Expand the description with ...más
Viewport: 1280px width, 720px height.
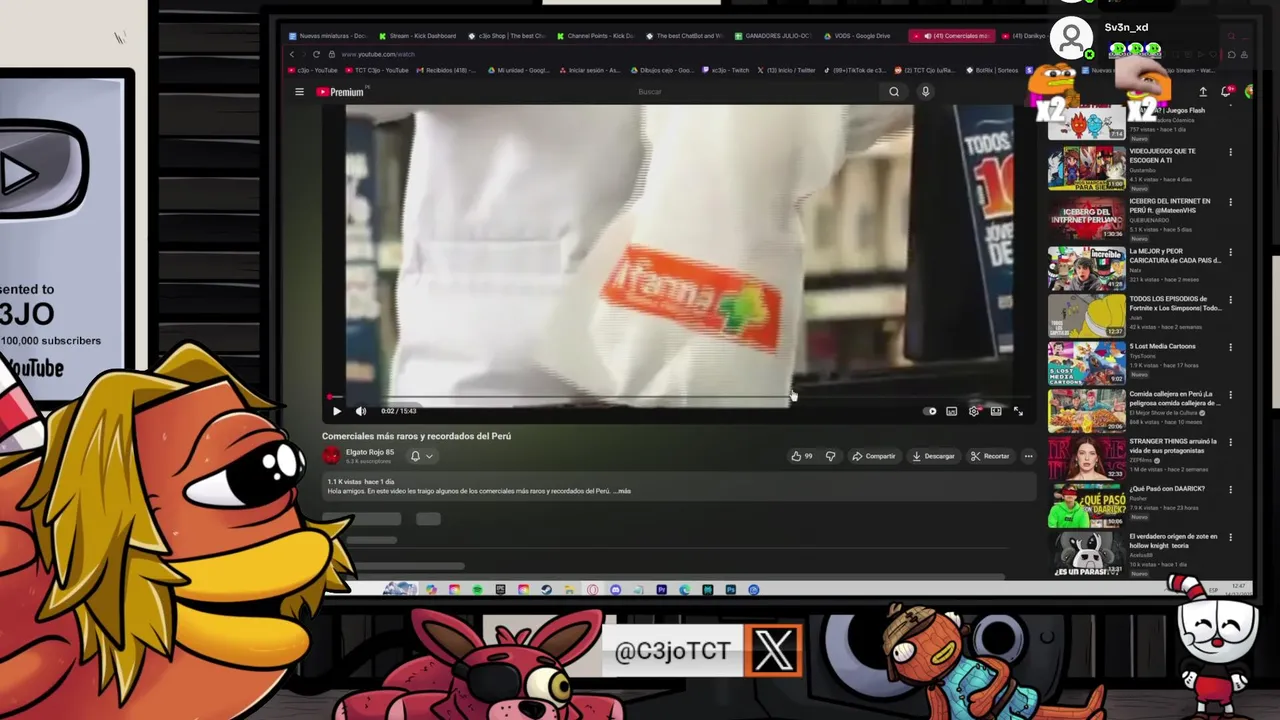622,491
